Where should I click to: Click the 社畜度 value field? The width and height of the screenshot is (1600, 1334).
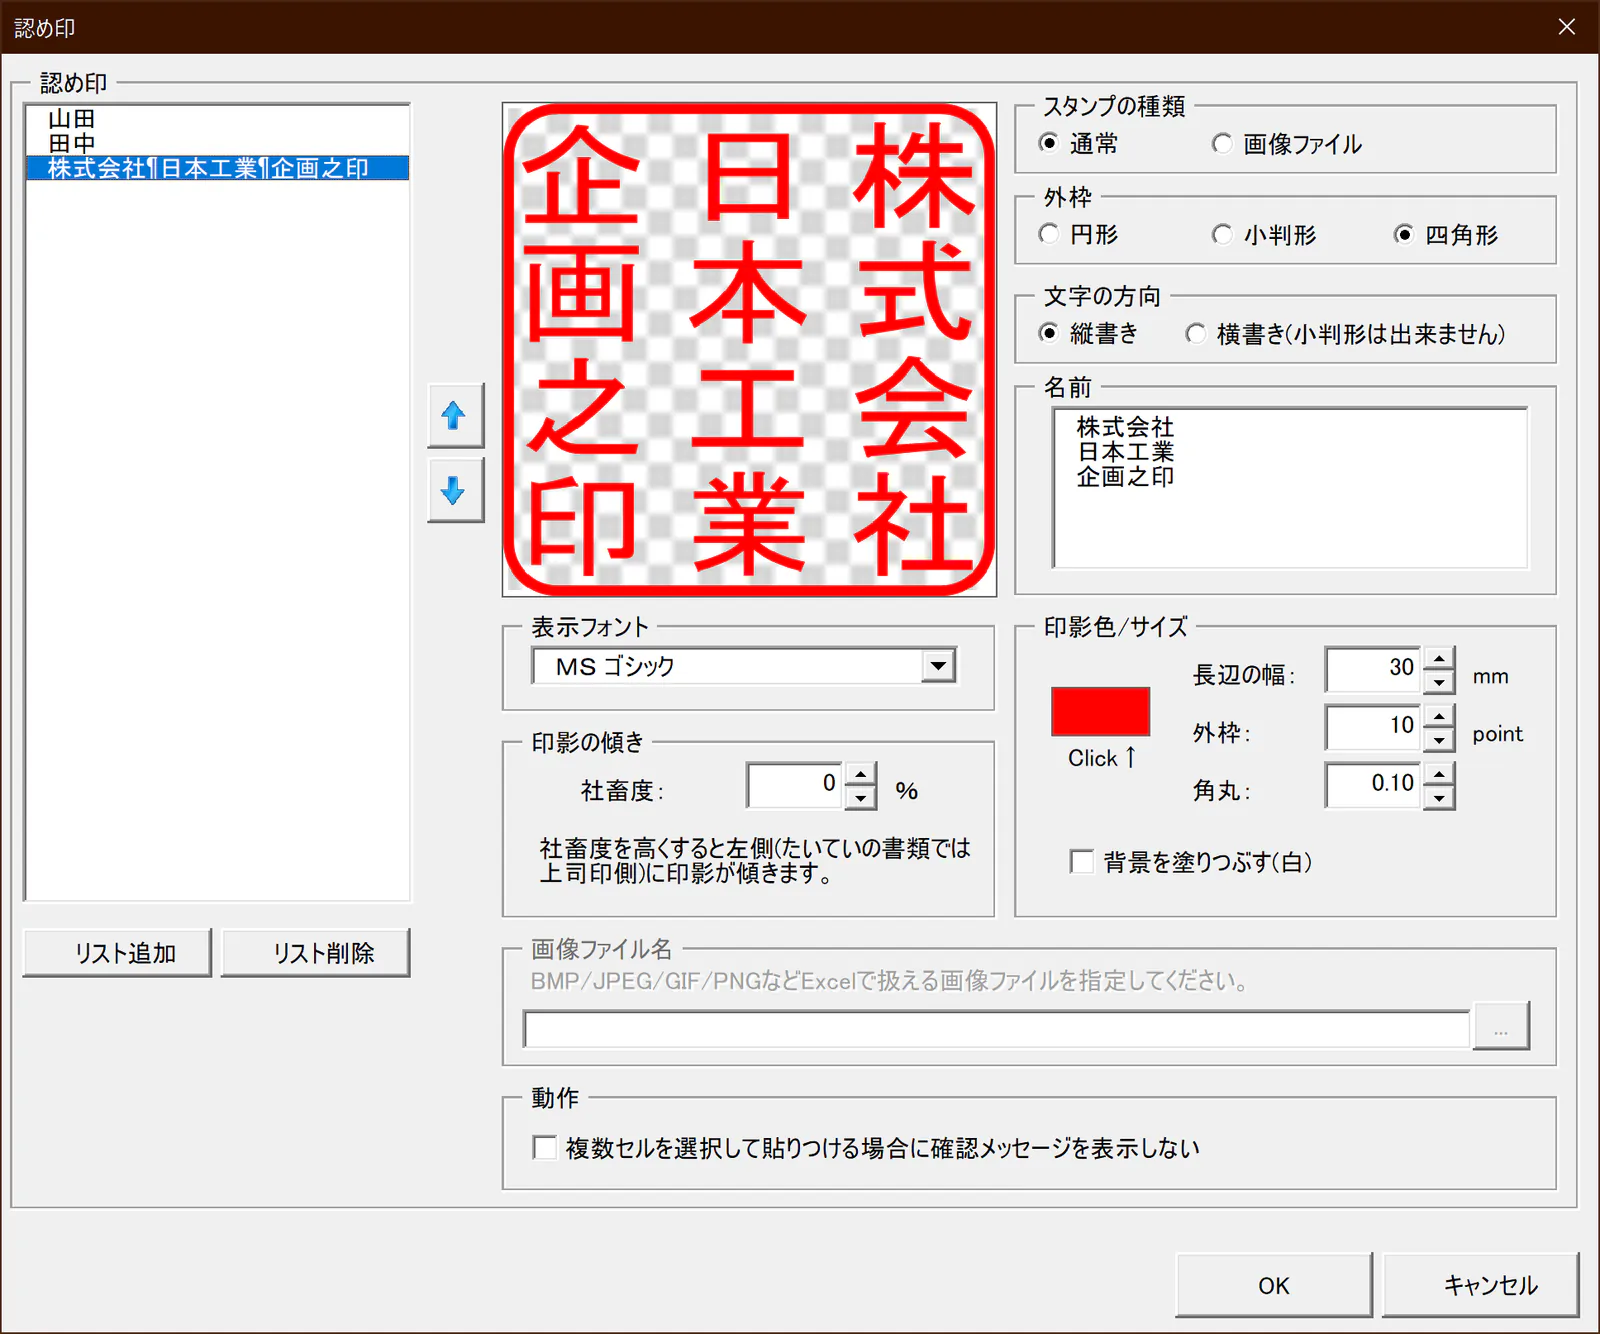click(795, 785)
